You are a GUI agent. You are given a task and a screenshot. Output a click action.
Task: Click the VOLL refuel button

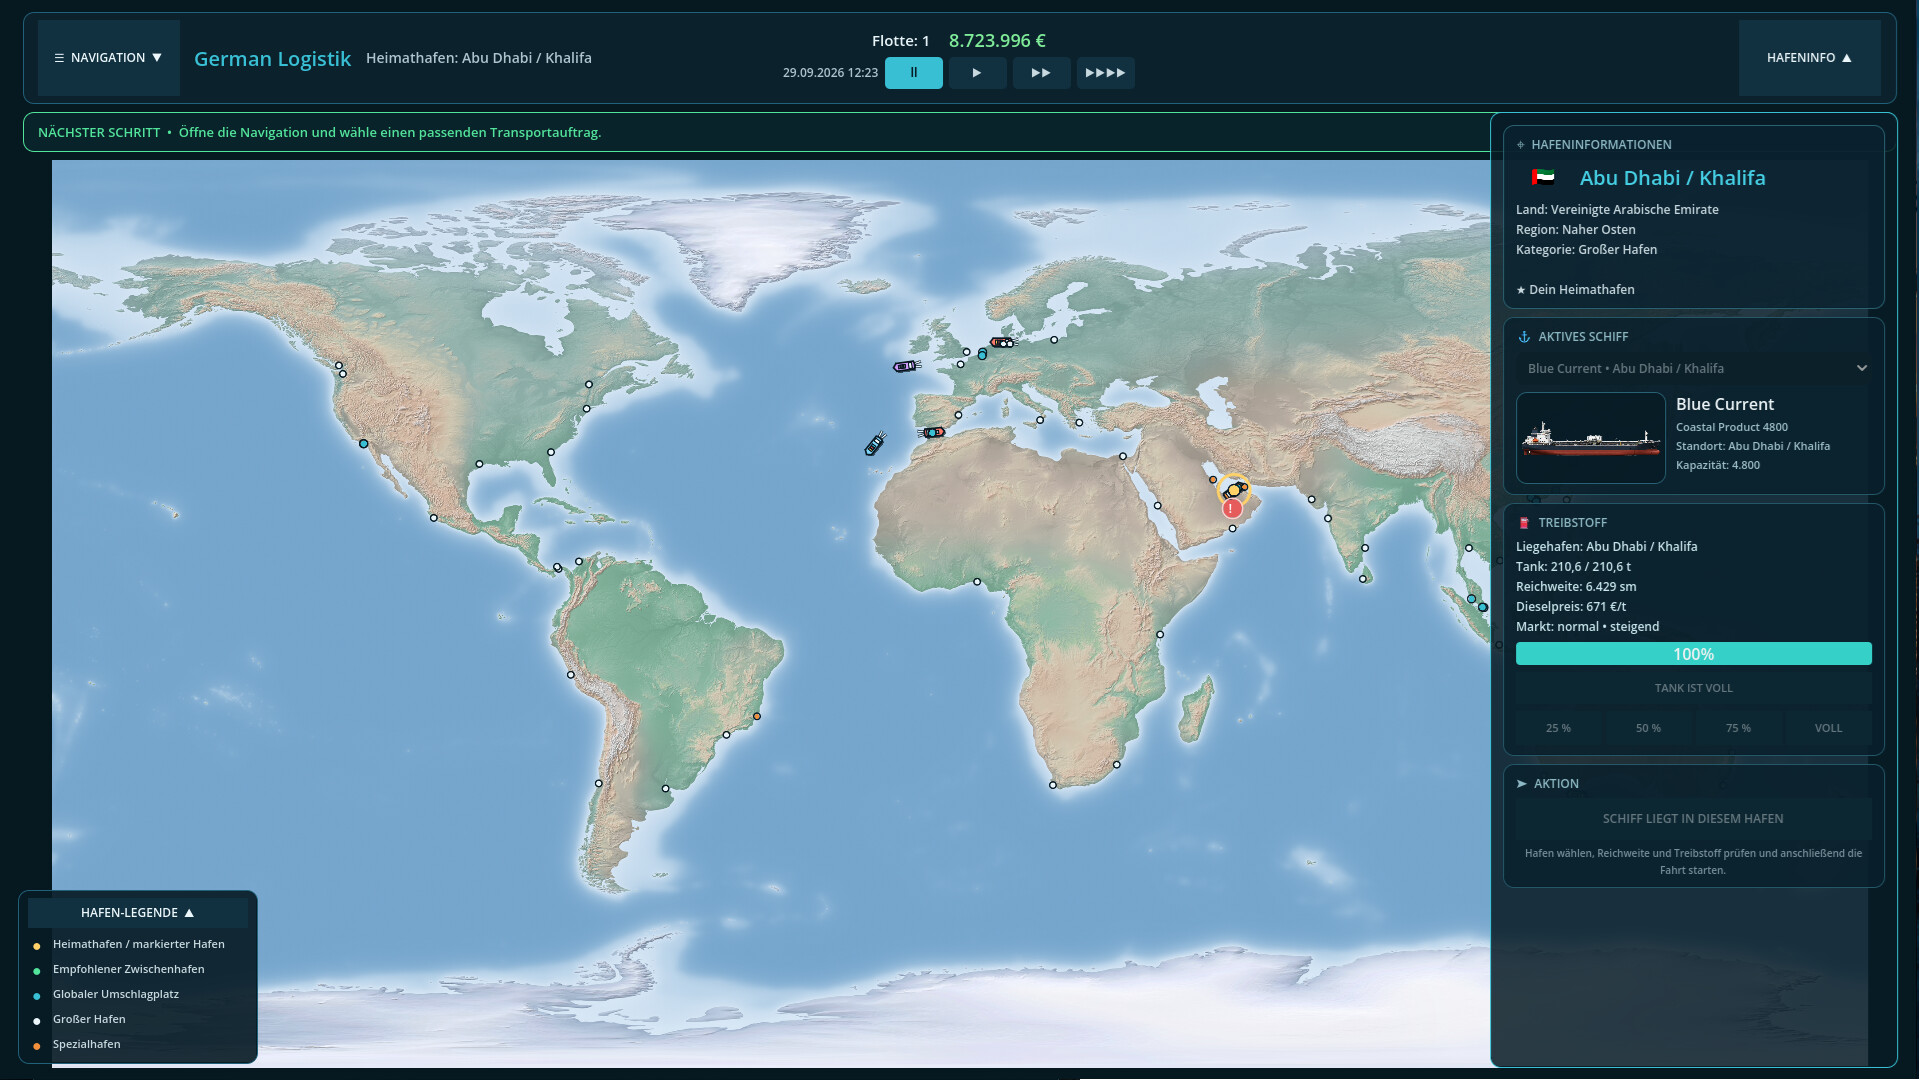1828,728
